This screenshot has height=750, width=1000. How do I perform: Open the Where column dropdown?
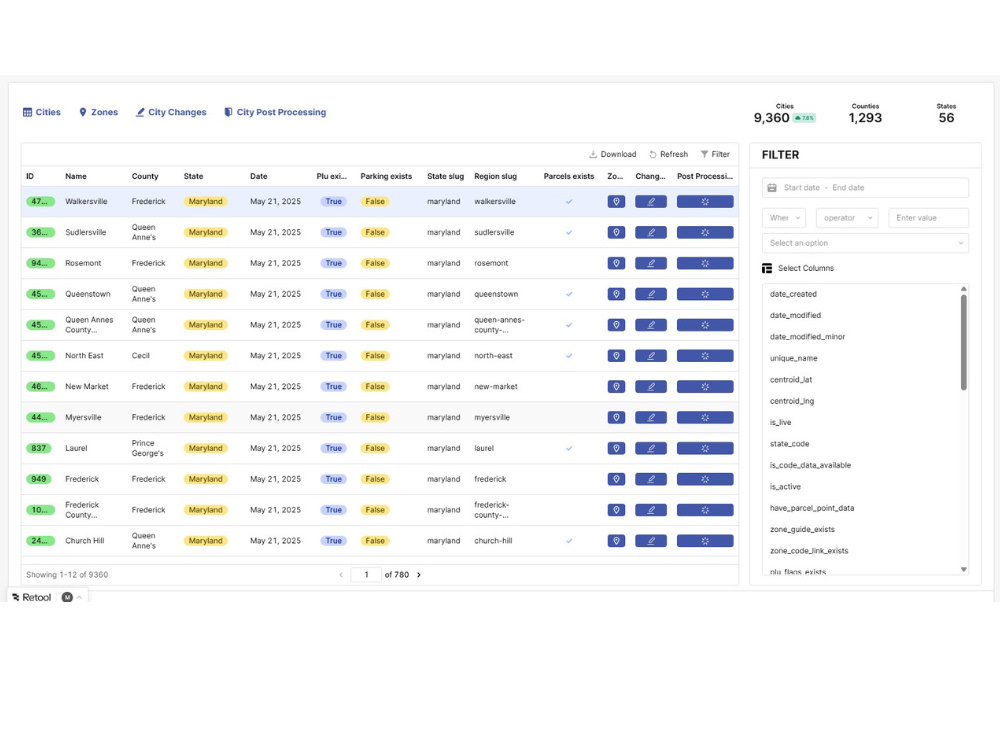(784, 218)
